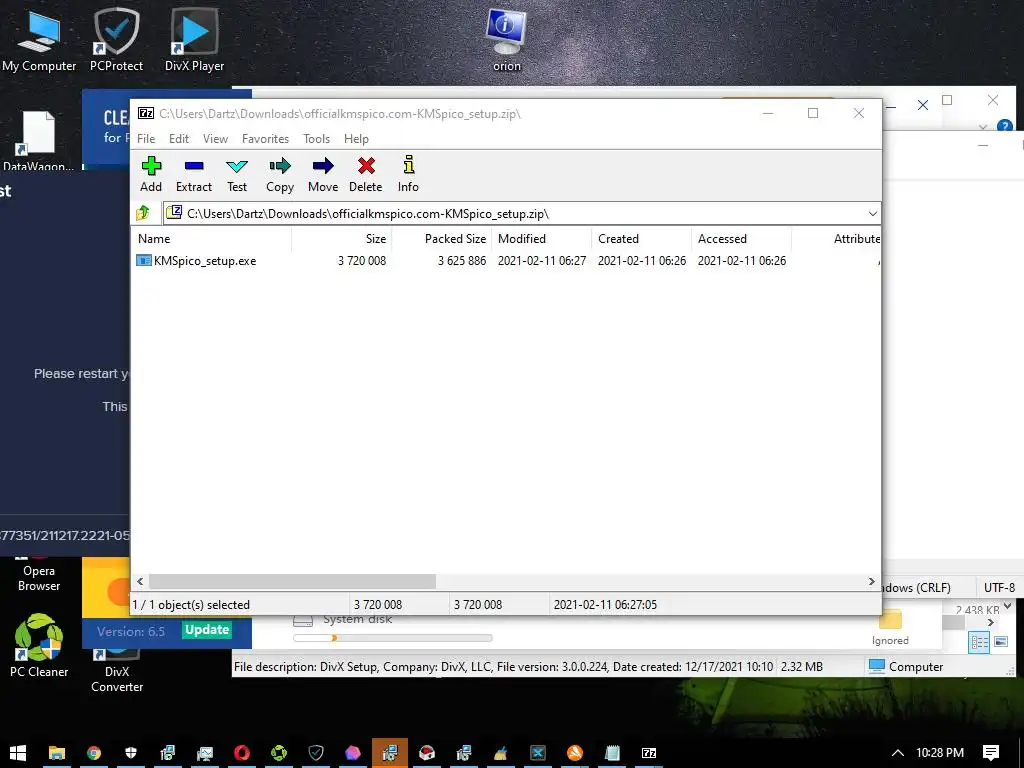Open PC Cleaner desktop shortcut
1024x768 pixels.
pos(39,647)
